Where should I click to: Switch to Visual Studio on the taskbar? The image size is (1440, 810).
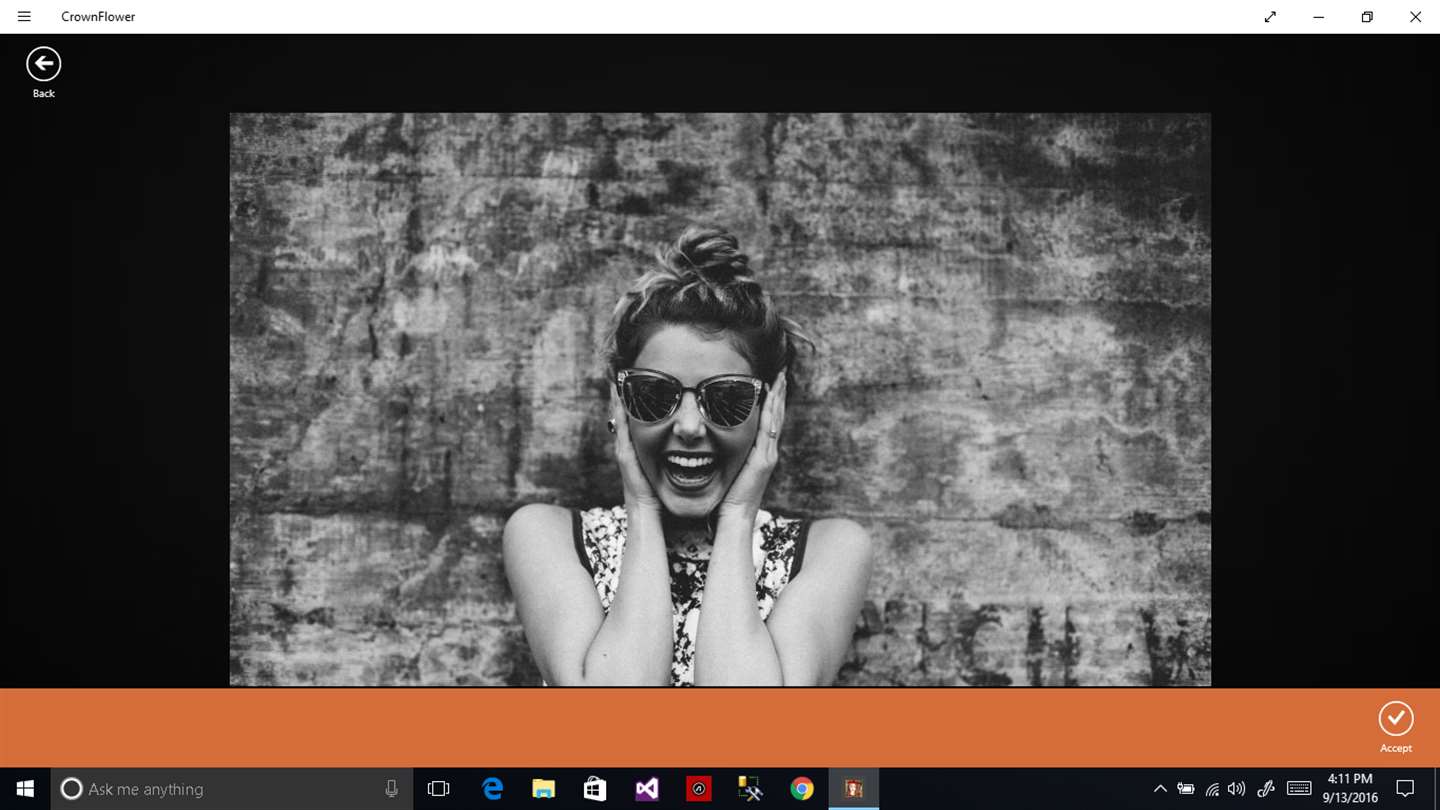tap(647, 789)
